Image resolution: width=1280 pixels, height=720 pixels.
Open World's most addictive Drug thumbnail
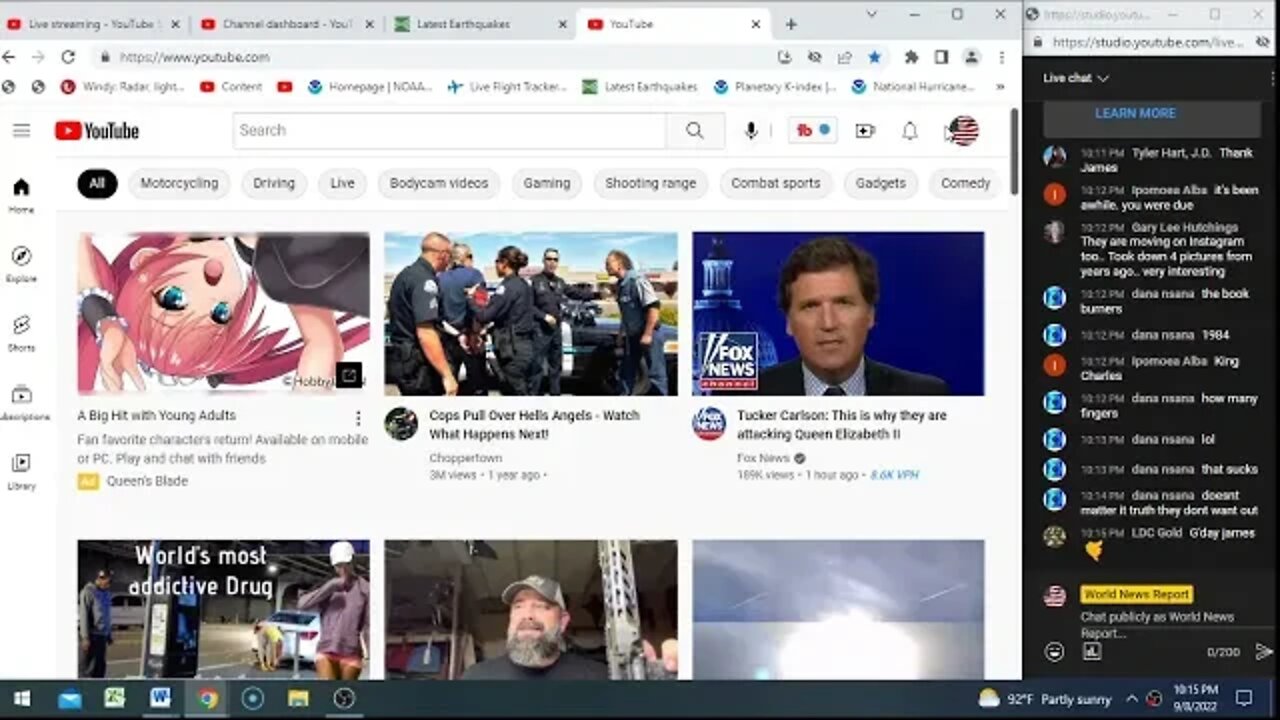[223, 610]
